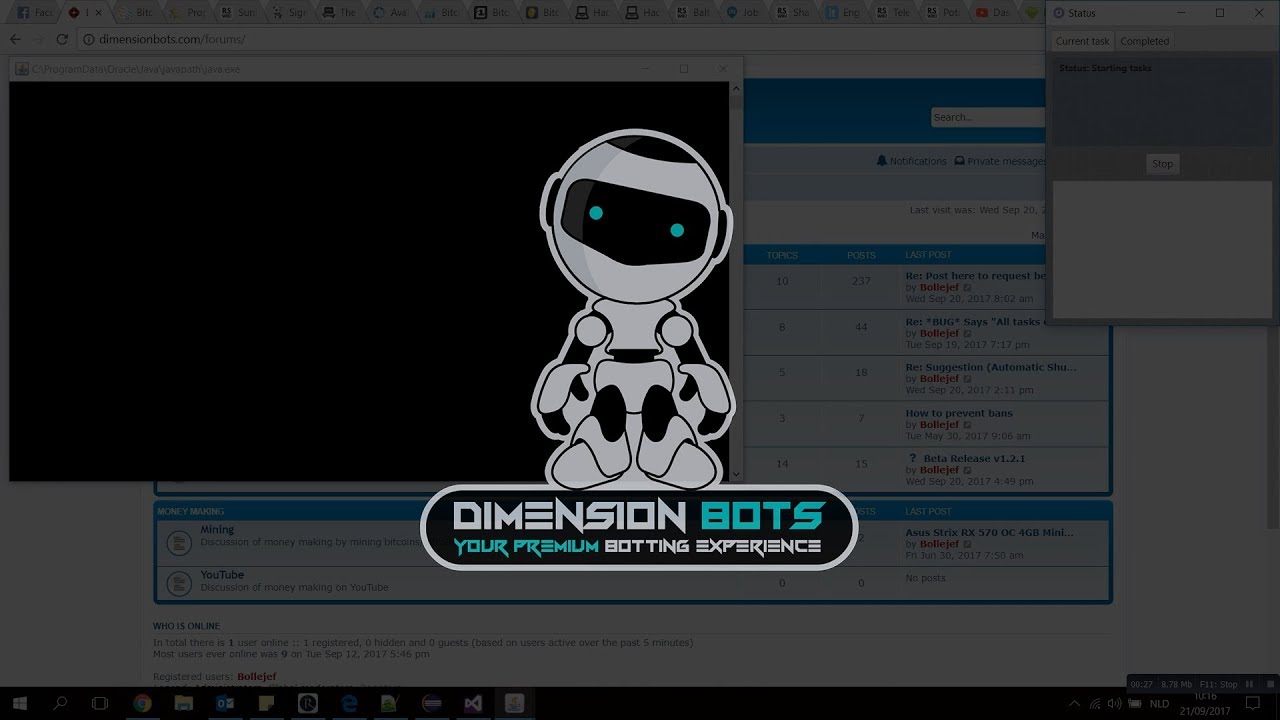Open File Explorer from the taskbar
Screen dimensions: 1280x720
(183, 704)
